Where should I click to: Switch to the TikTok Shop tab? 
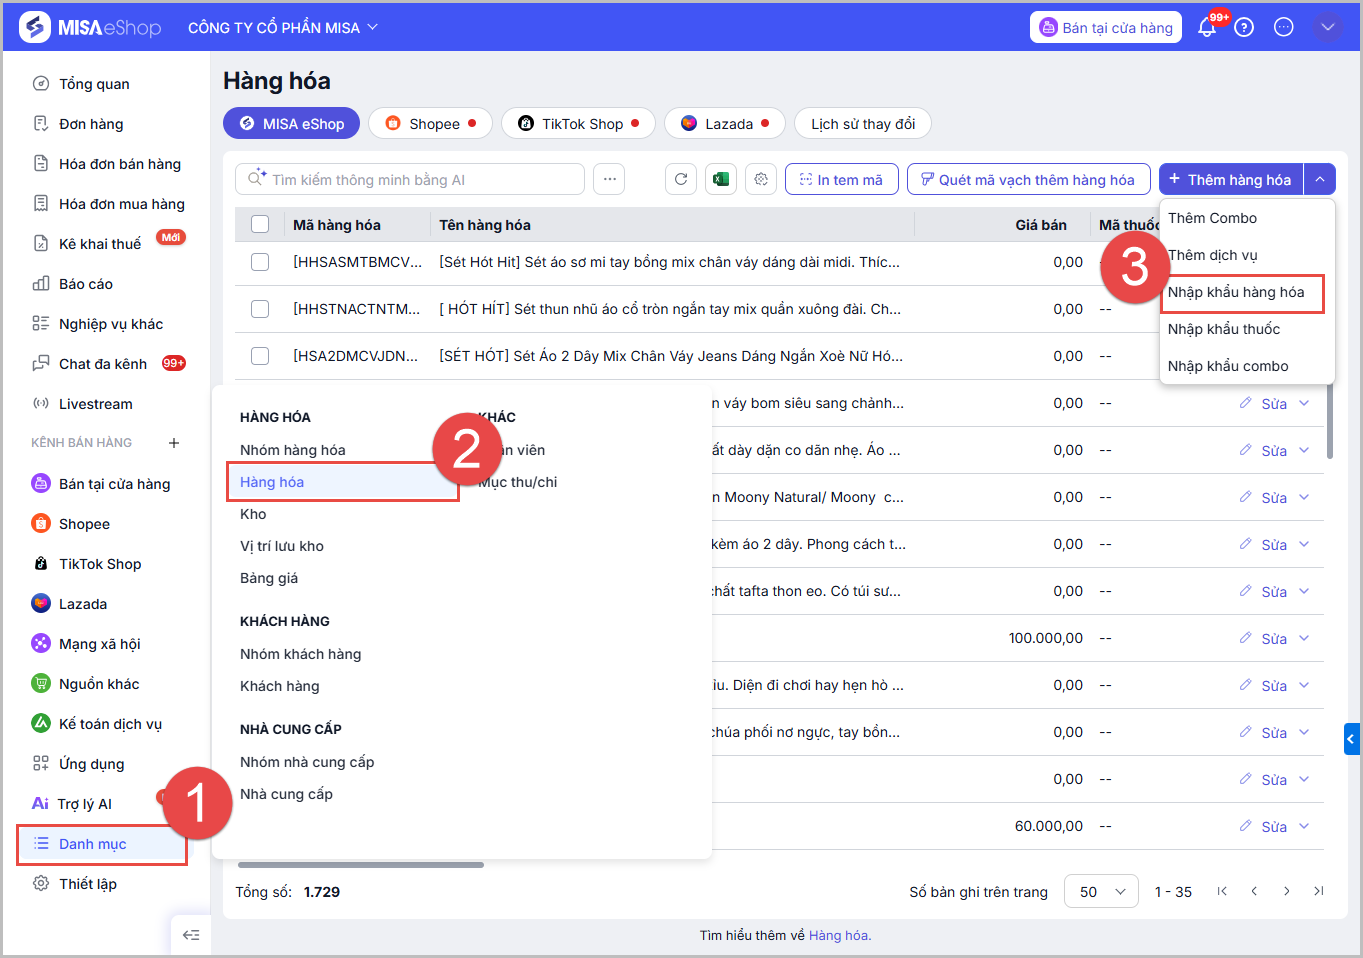[578, 123]
